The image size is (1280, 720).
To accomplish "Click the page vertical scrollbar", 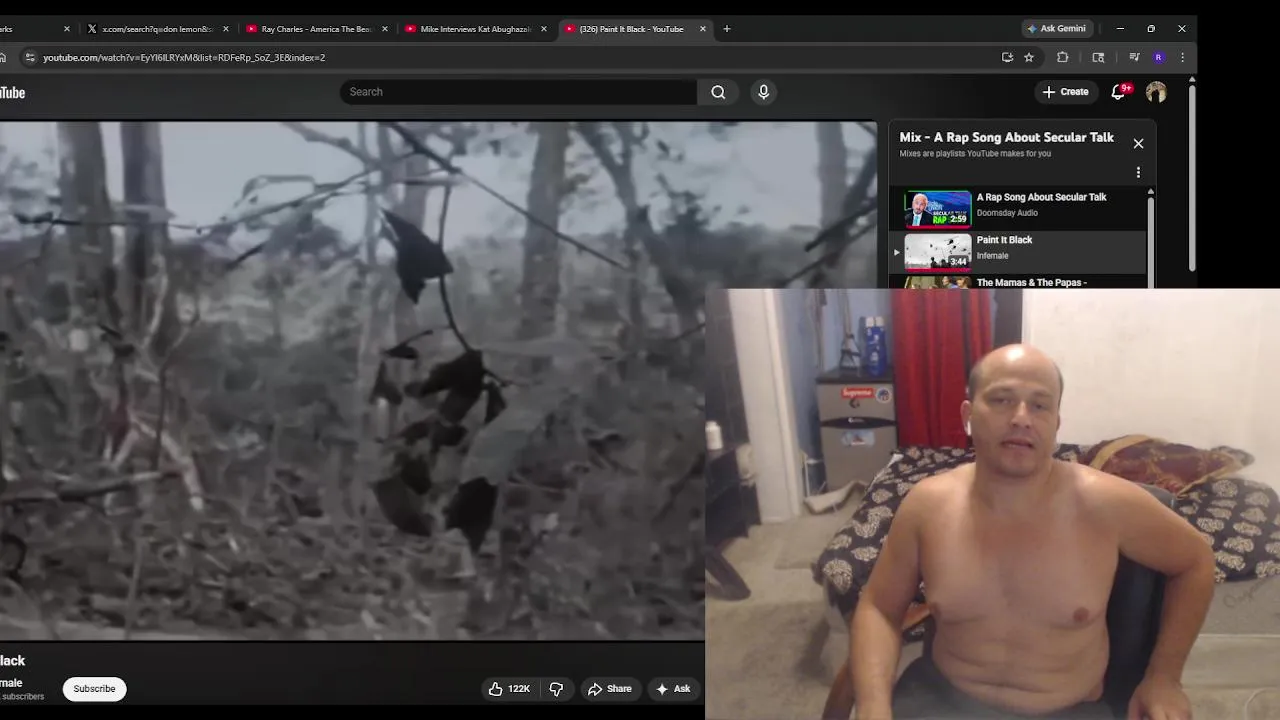I will click(1191, 177).
